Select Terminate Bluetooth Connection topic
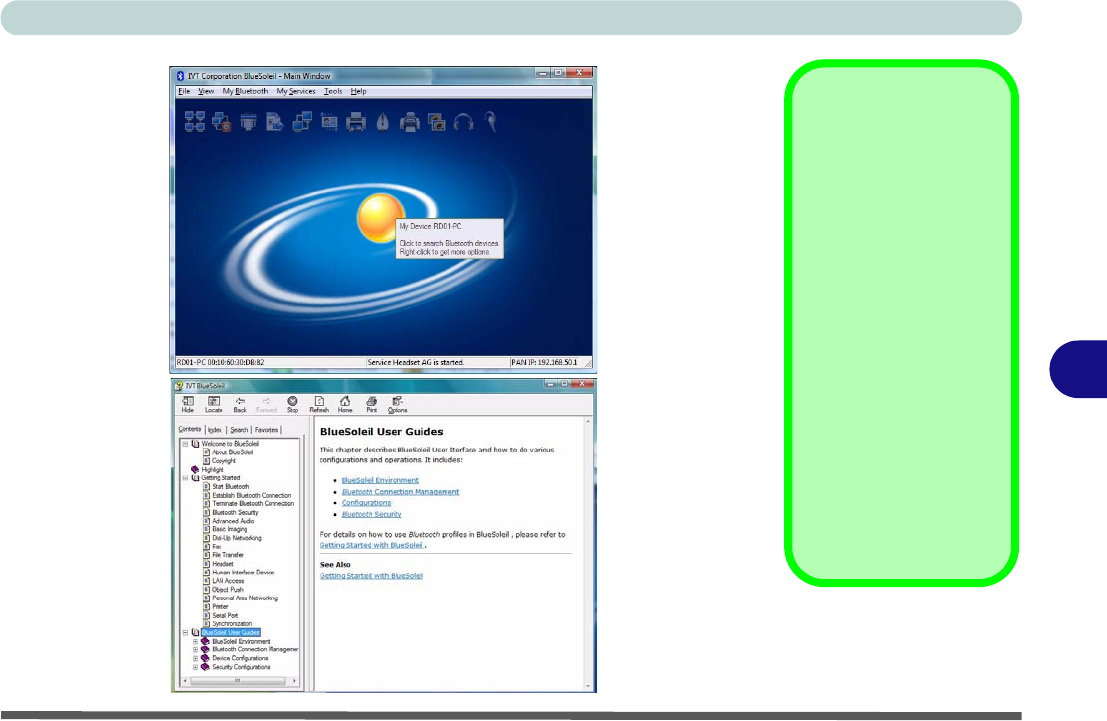The width and height of the screenshot is (1107, 721). (x=253, y=503)
